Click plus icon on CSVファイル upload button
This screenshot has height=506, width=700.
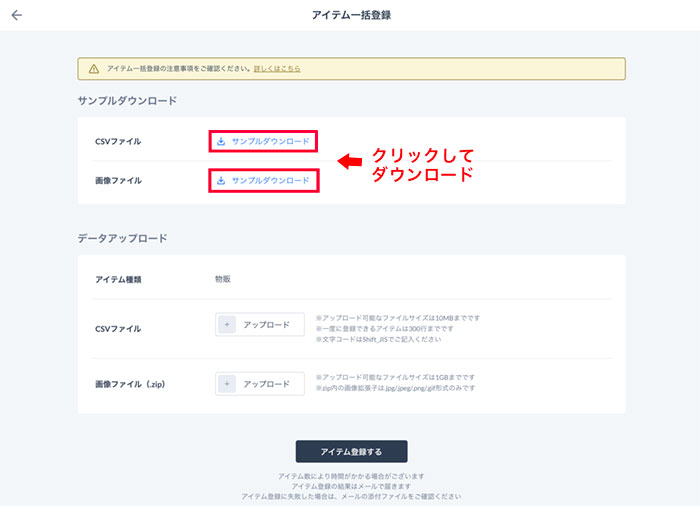click(x=227, y=324)
